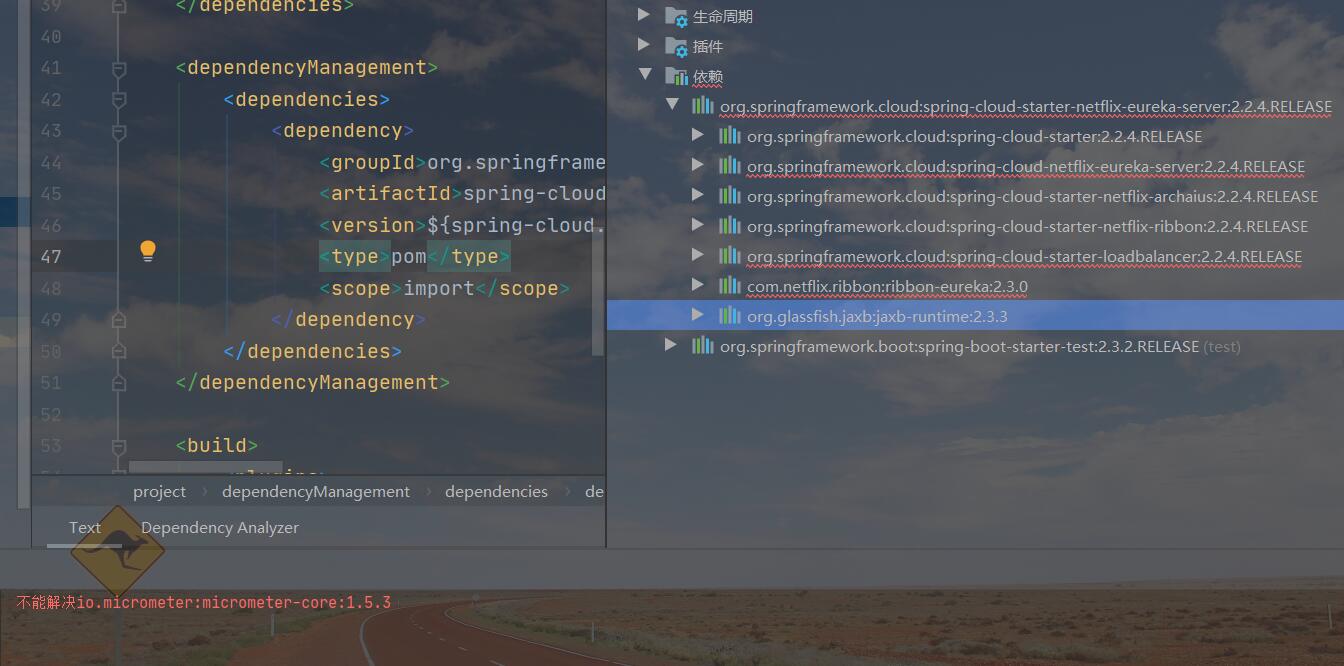Expand the org.glassfish.jaxb:jaxb-runtime node
This screenshot has height=666, width=1344.
pos(697,315)
